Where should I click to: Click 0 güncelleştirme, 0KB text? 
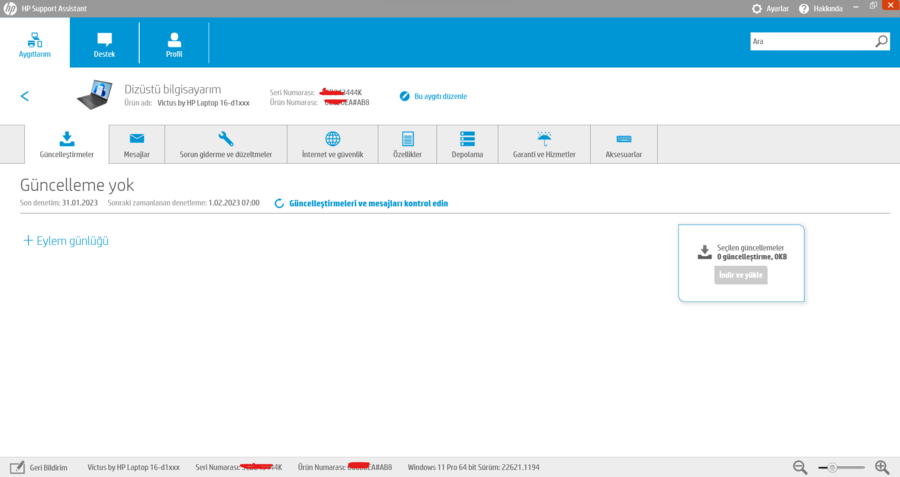point(752,257)
